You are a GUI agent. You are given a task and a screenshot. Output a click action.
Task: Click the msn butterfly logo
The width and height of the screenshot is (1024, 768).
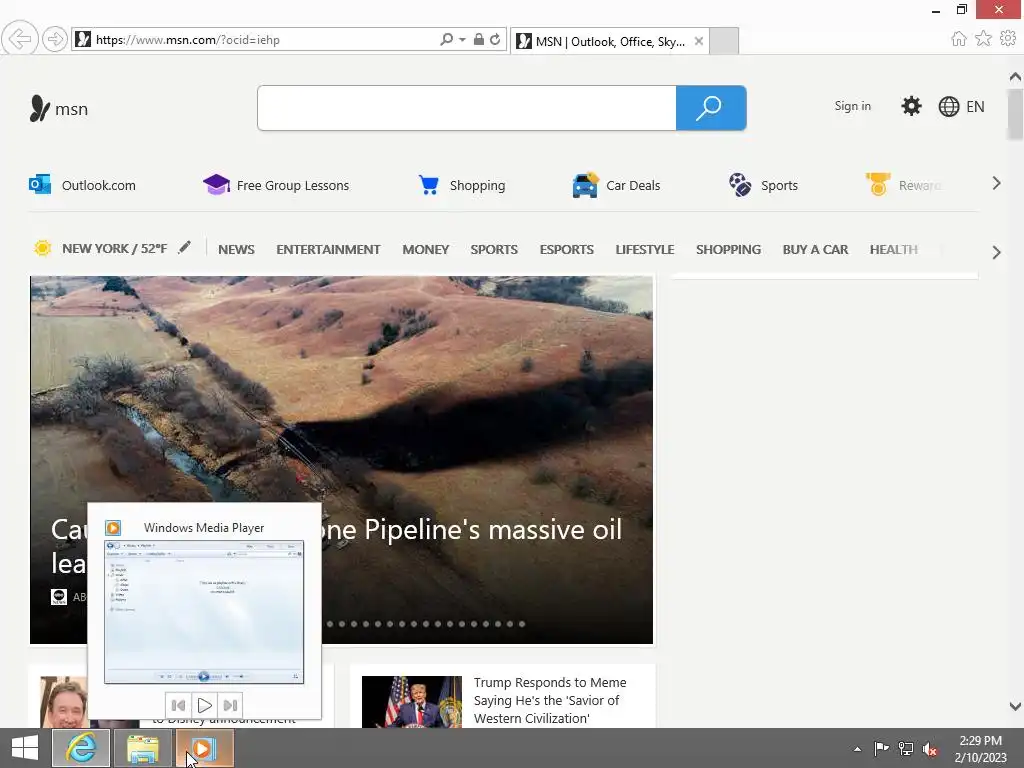pos(59,108)
